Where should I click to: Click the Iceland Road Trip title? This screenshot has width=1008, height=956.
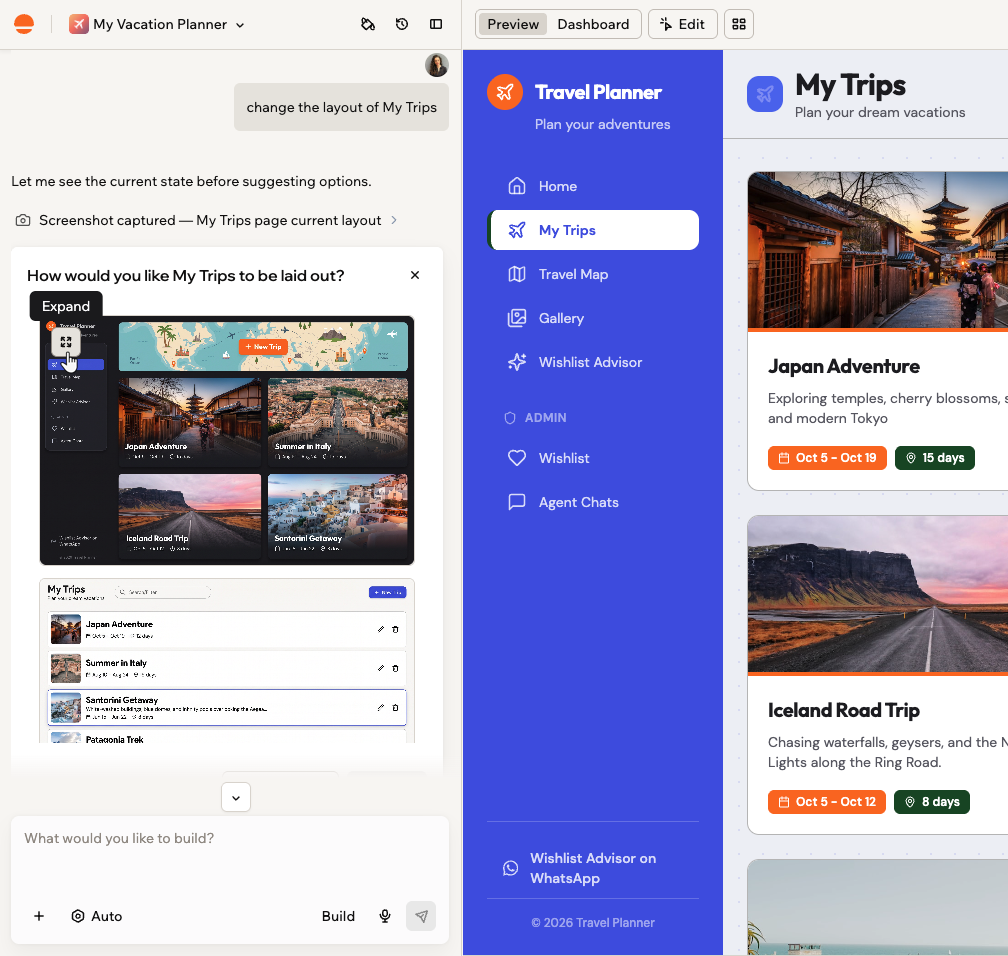[x=843, y=710]
